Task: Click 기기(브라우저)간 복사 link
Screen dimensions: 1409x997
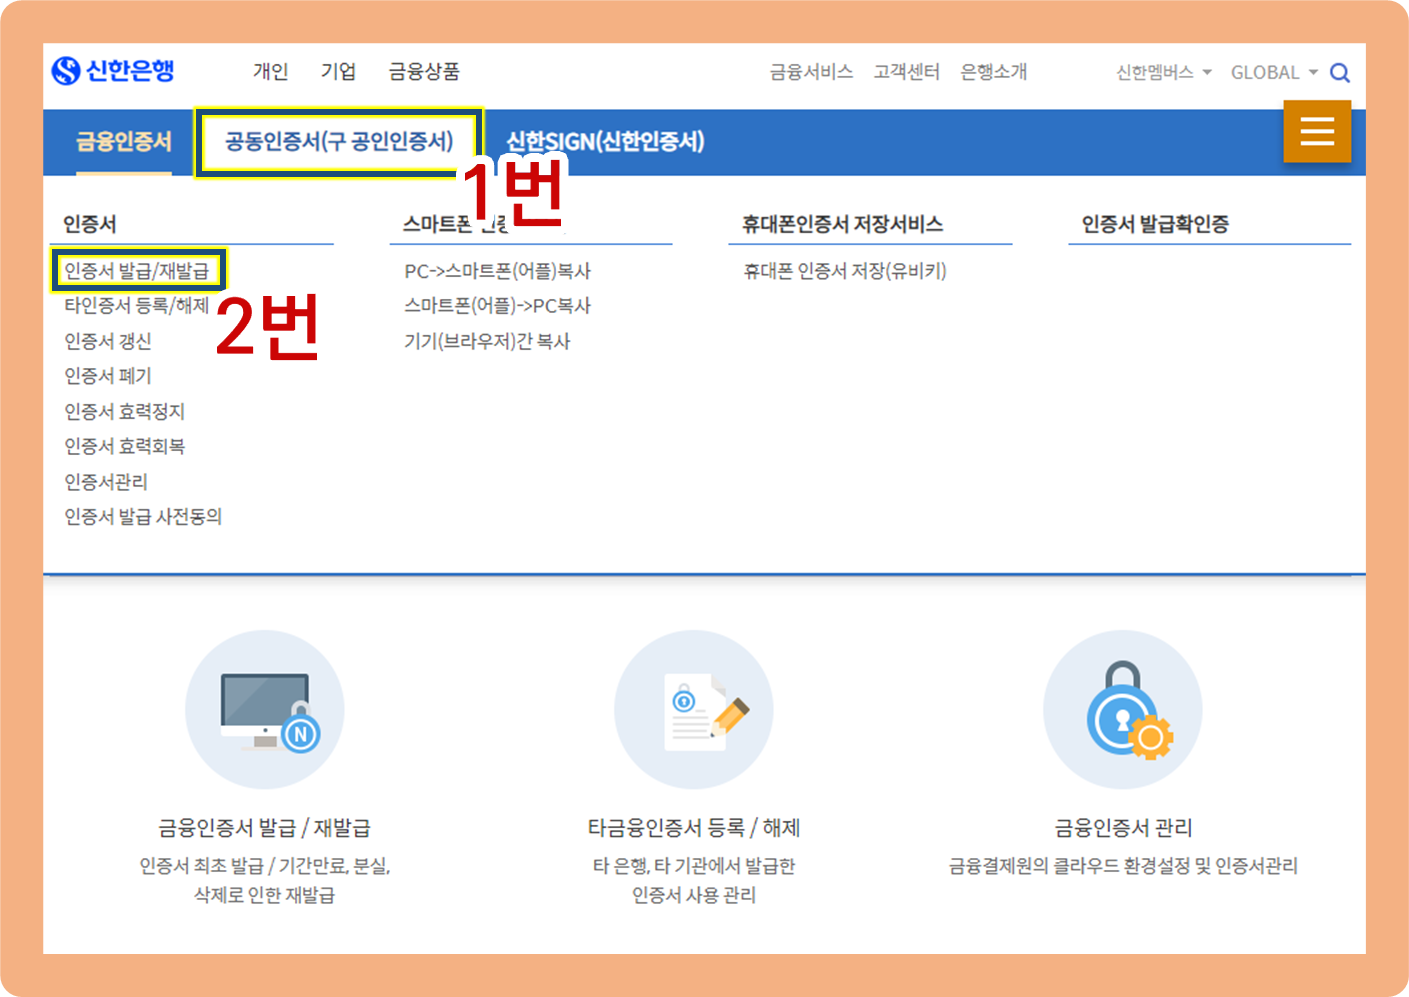Action: tap(487, 342)
